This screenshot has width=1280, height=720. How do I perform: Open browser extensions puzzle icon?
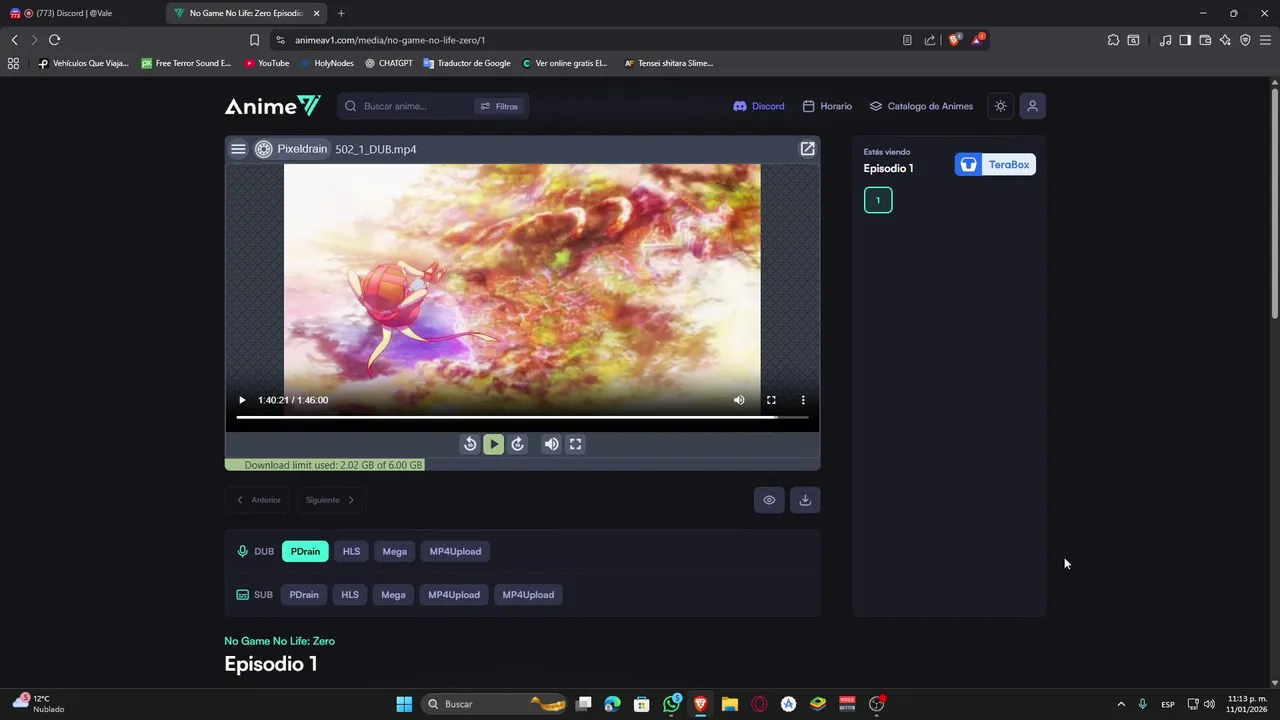1113,40
